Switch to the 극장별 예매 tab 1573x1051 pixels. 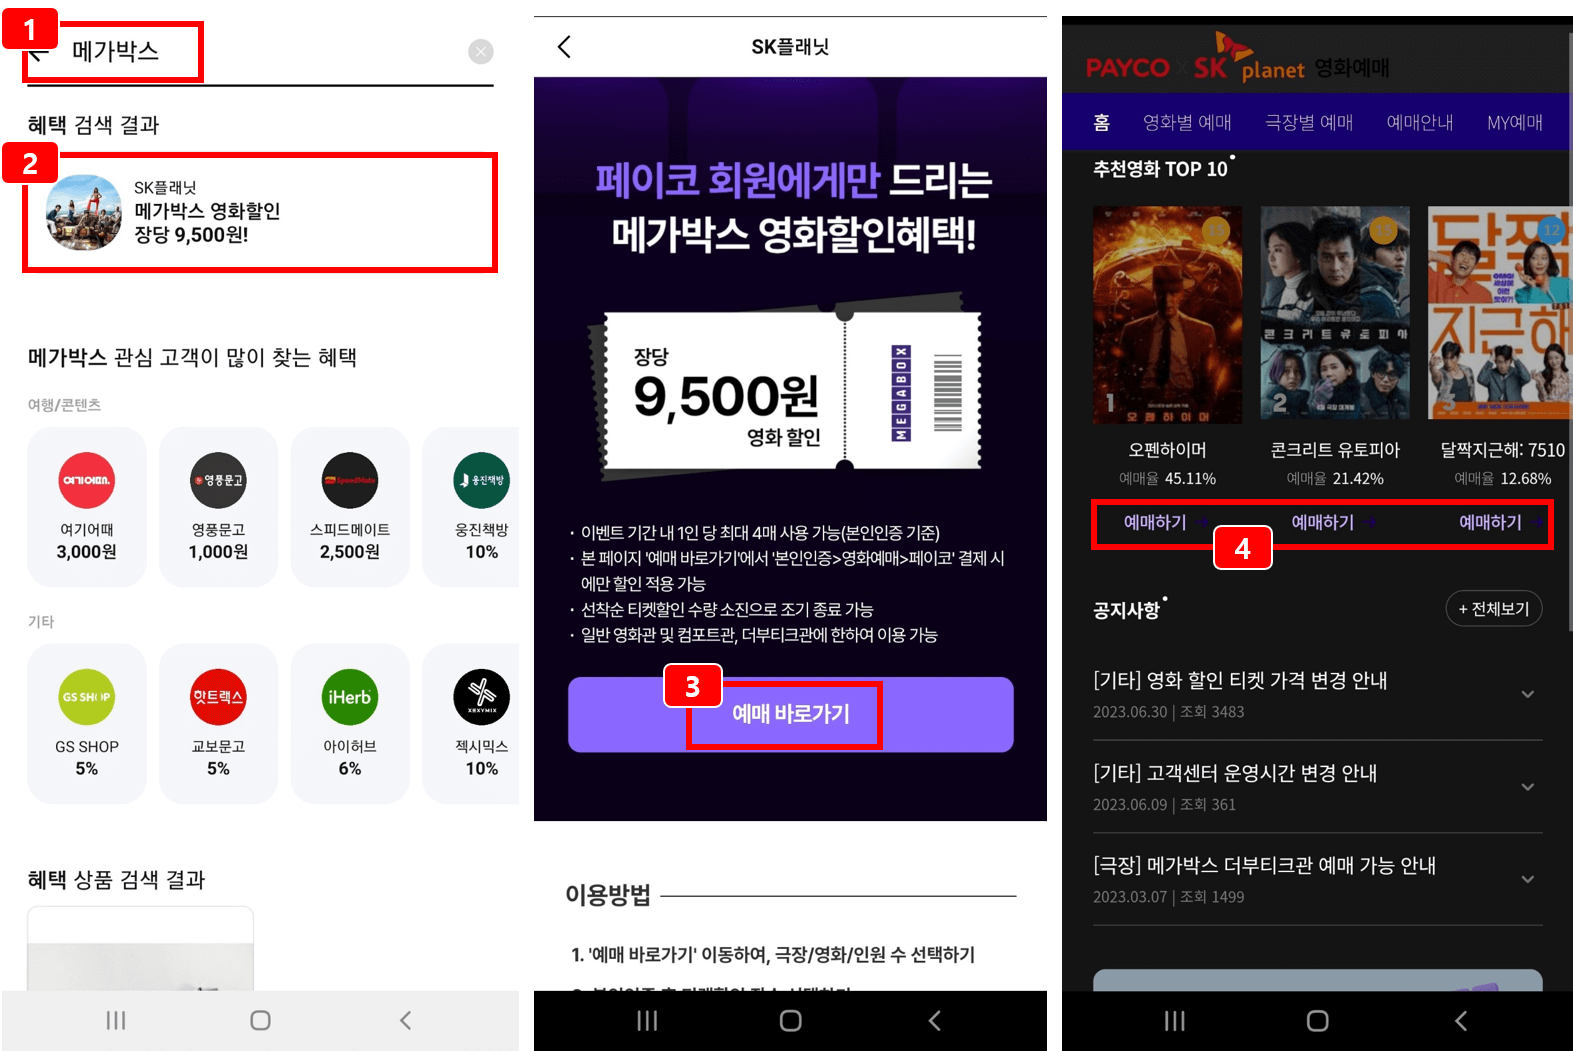click(x=1309, y=122)
